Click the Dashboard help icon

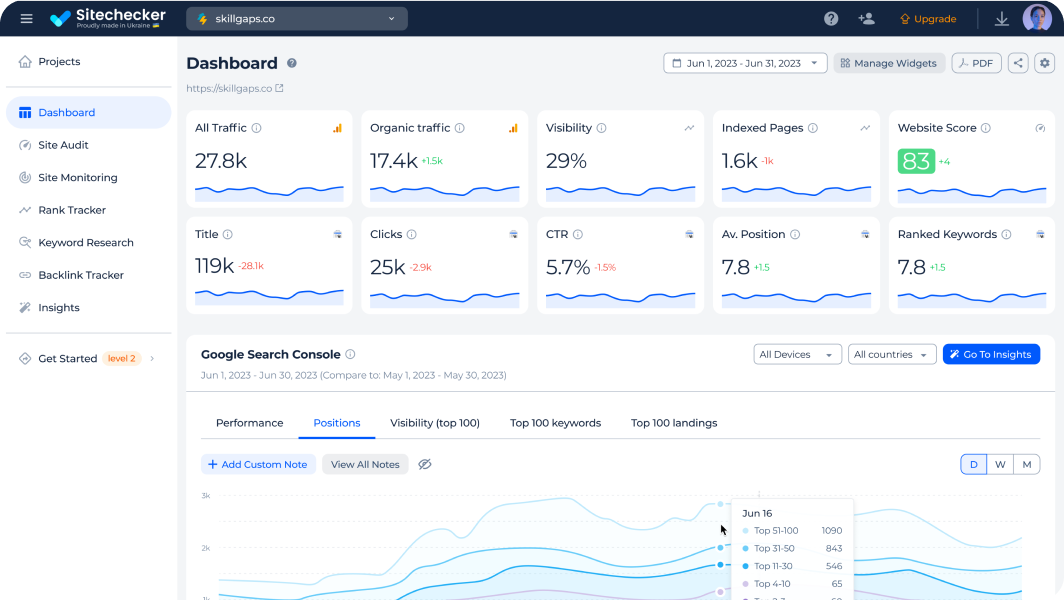[292, 63]
